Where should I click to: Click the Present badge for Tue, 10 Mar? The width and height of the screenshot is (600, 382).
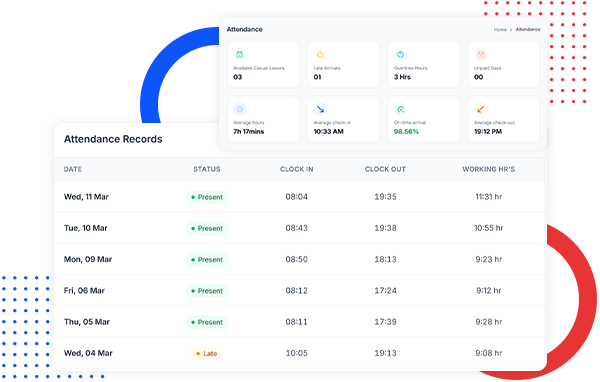207,229
